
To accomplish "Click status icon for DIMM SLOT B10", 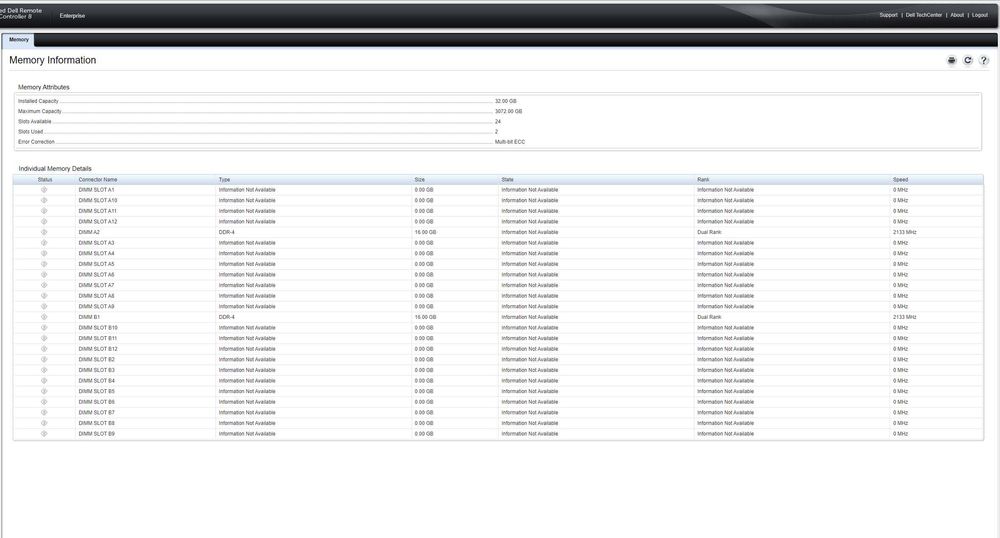I will [44, 328].
